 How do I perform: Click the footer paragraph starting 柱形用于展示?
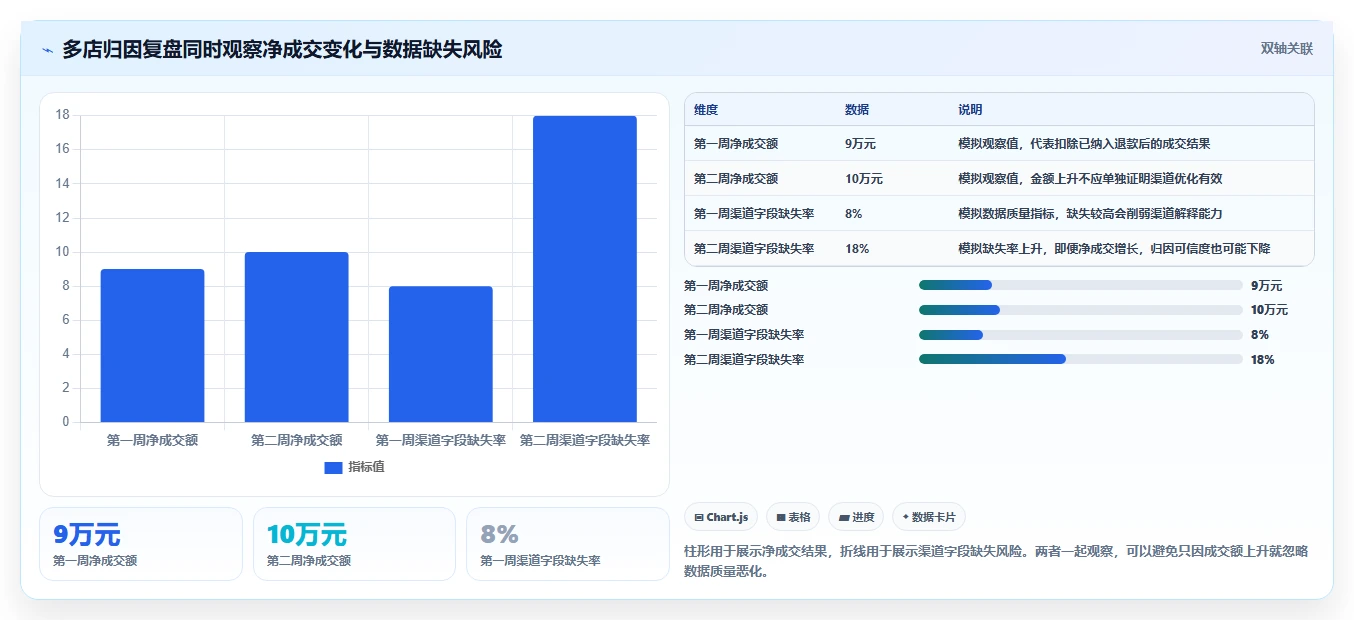coord(996,561)
